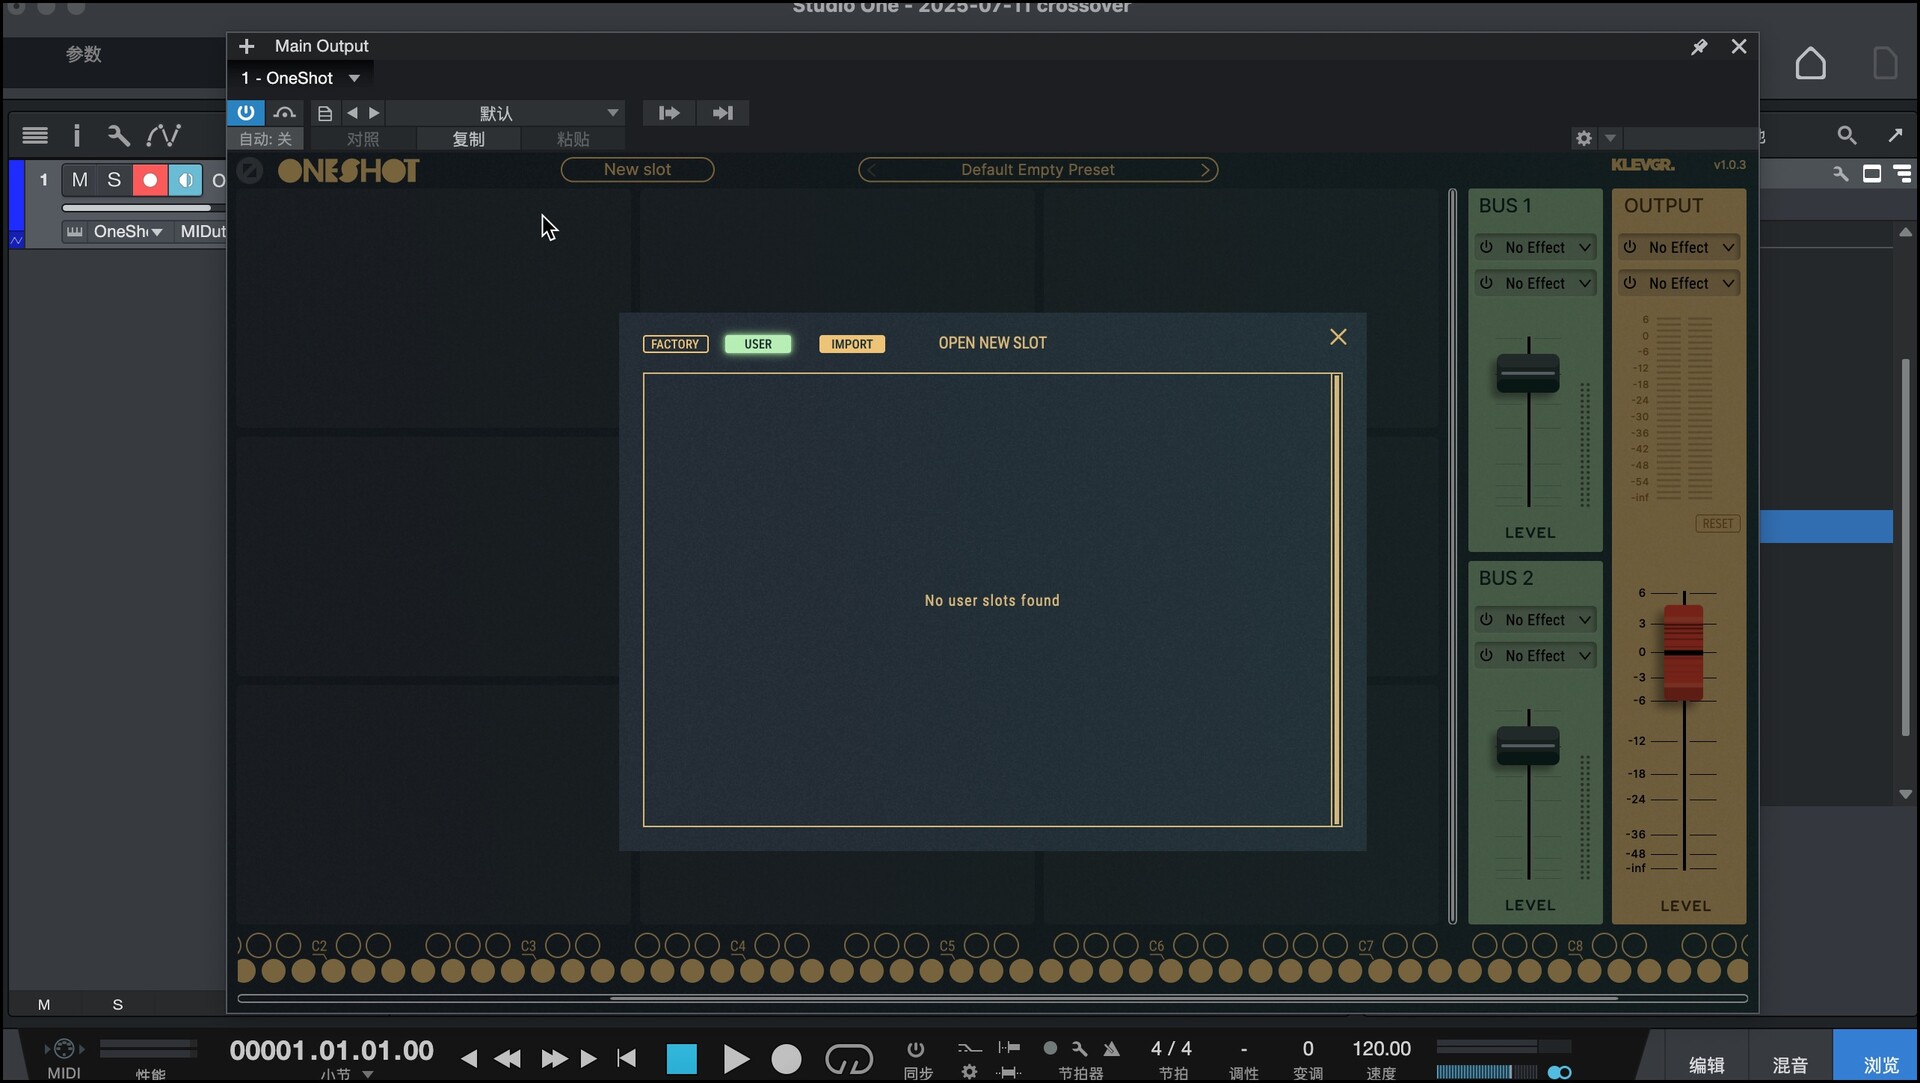Return to zero in transport

627,1058
